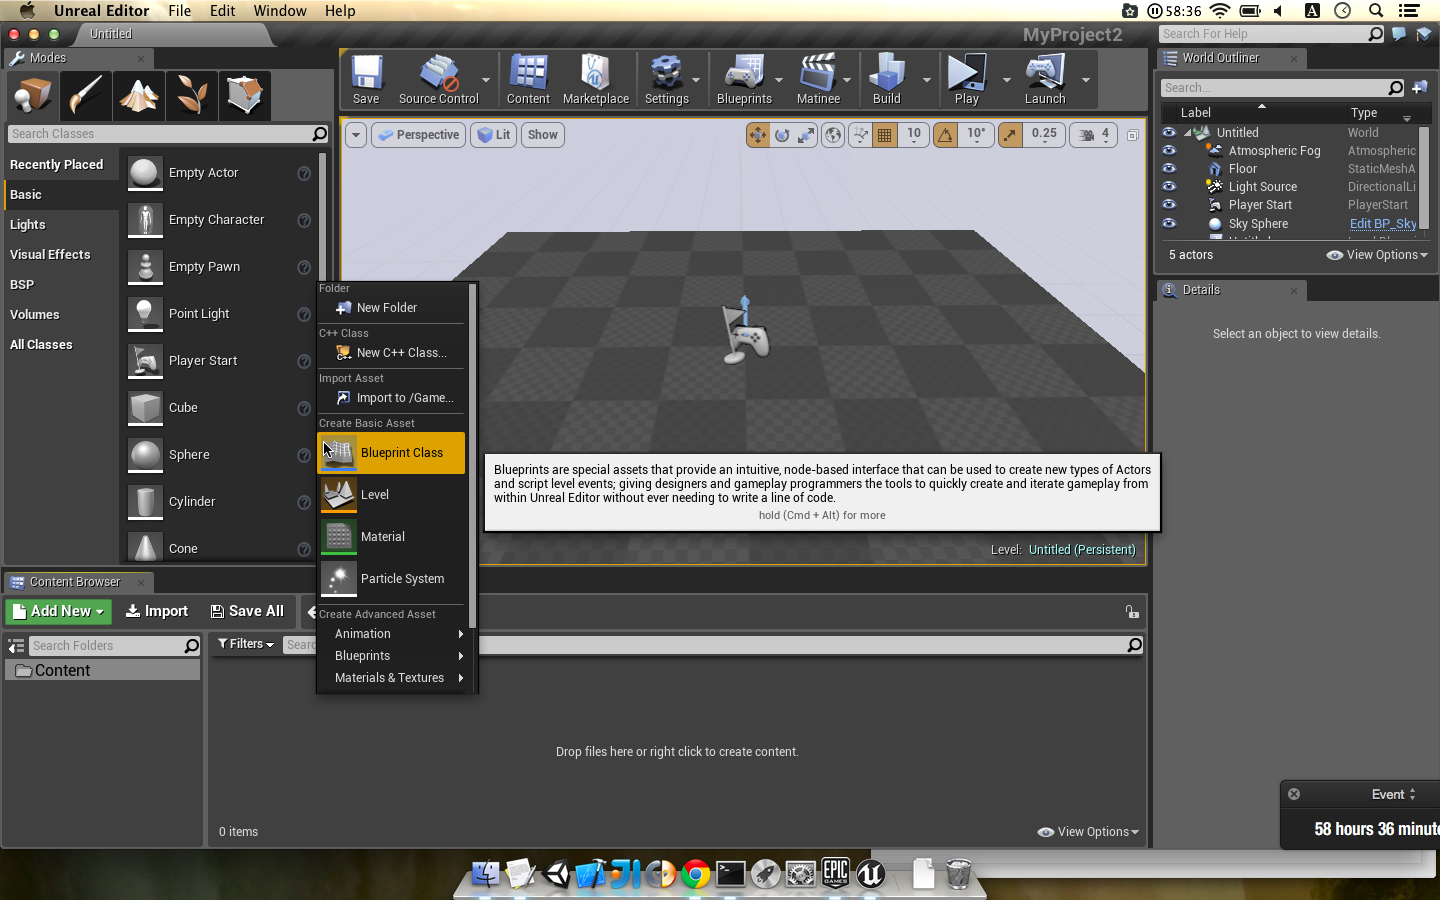Click the Import button in Content Browser
The width and height of the screenshot is (1440, 900).
click(x=157, y=611)
